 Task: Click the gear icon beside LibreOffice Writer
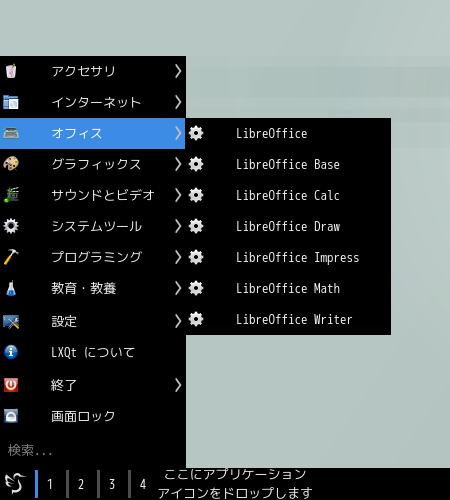[196, 319]
